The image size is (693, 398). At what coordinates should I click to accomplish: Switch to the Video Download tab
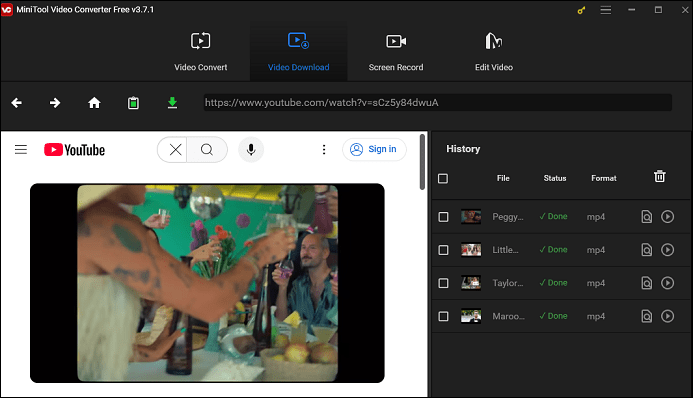[x=298, y=52]
